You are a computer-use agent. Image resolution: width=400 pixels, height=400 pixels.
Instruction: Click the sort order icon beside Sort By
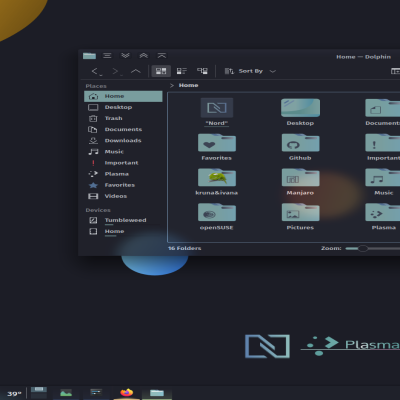point(229,71)
